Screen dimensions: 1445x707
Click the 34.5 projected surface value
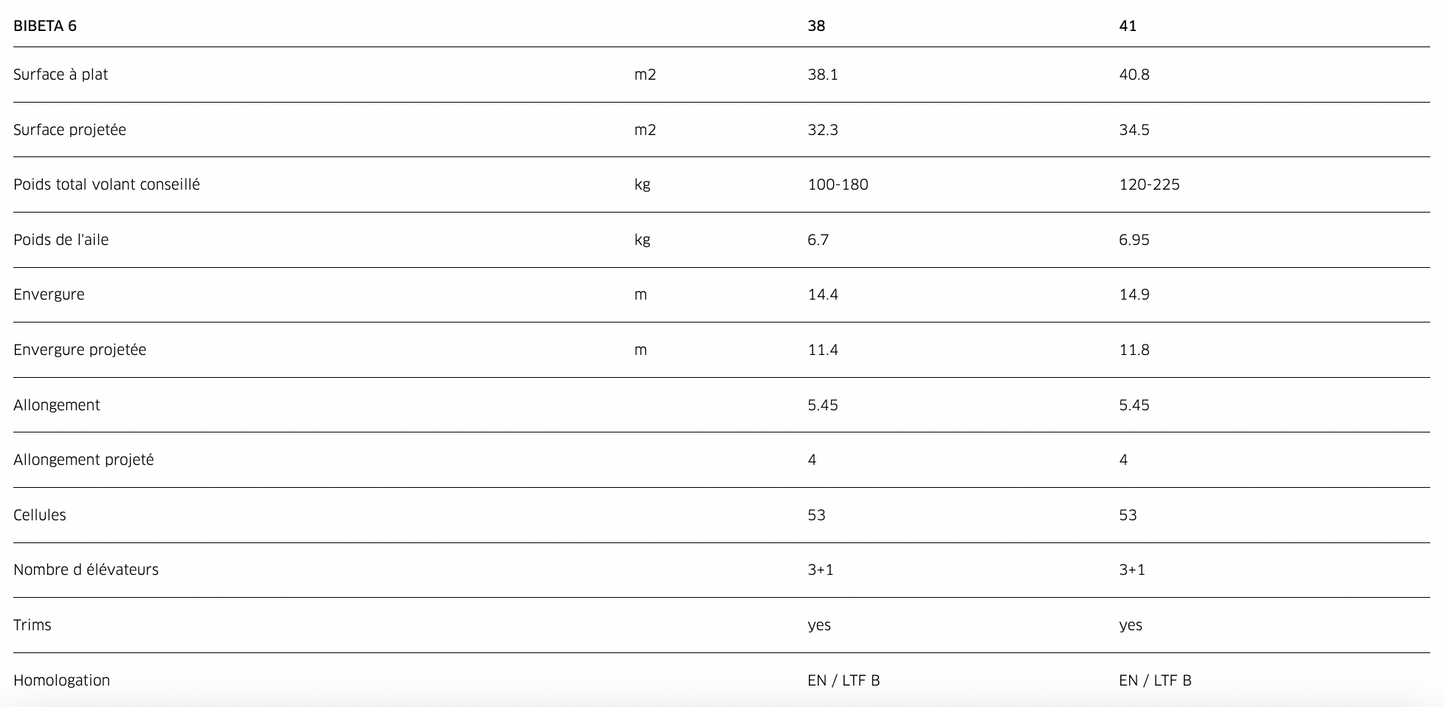tap(1134, 130)
